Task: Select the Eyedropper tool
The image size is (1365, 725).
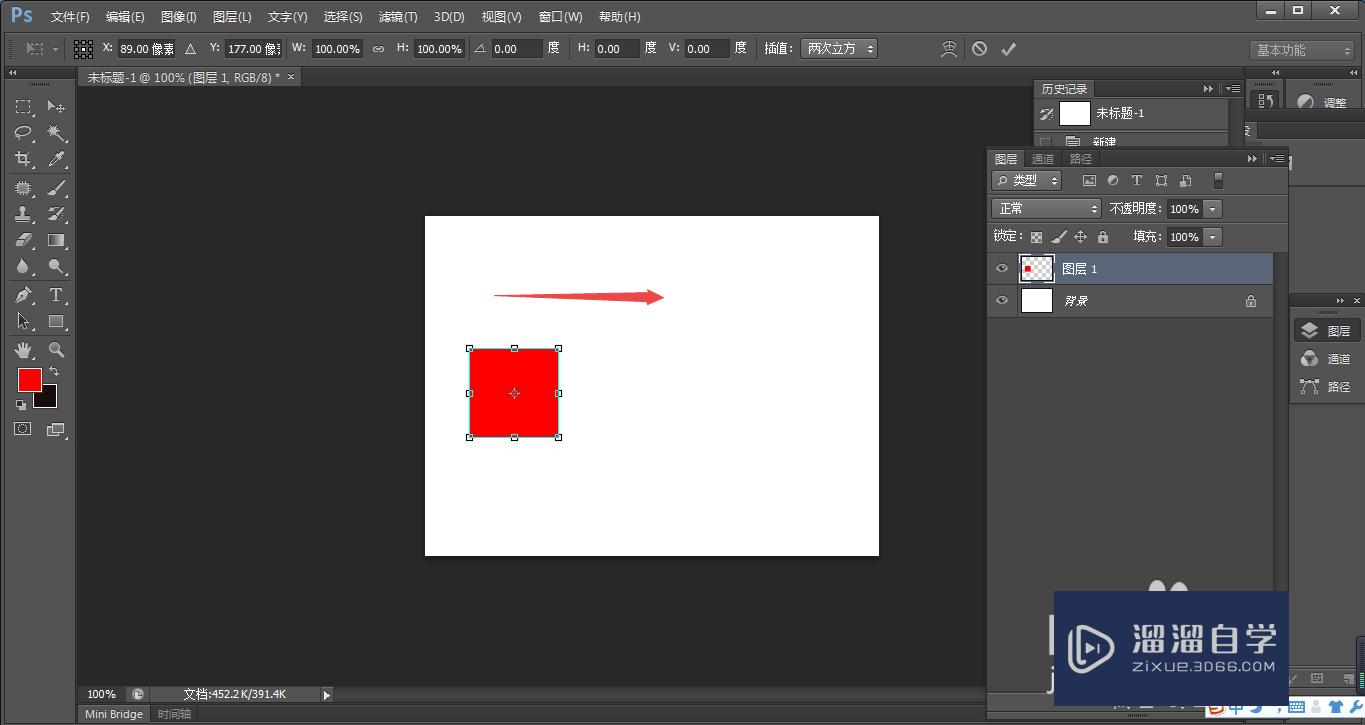Action: click(56, 159)
